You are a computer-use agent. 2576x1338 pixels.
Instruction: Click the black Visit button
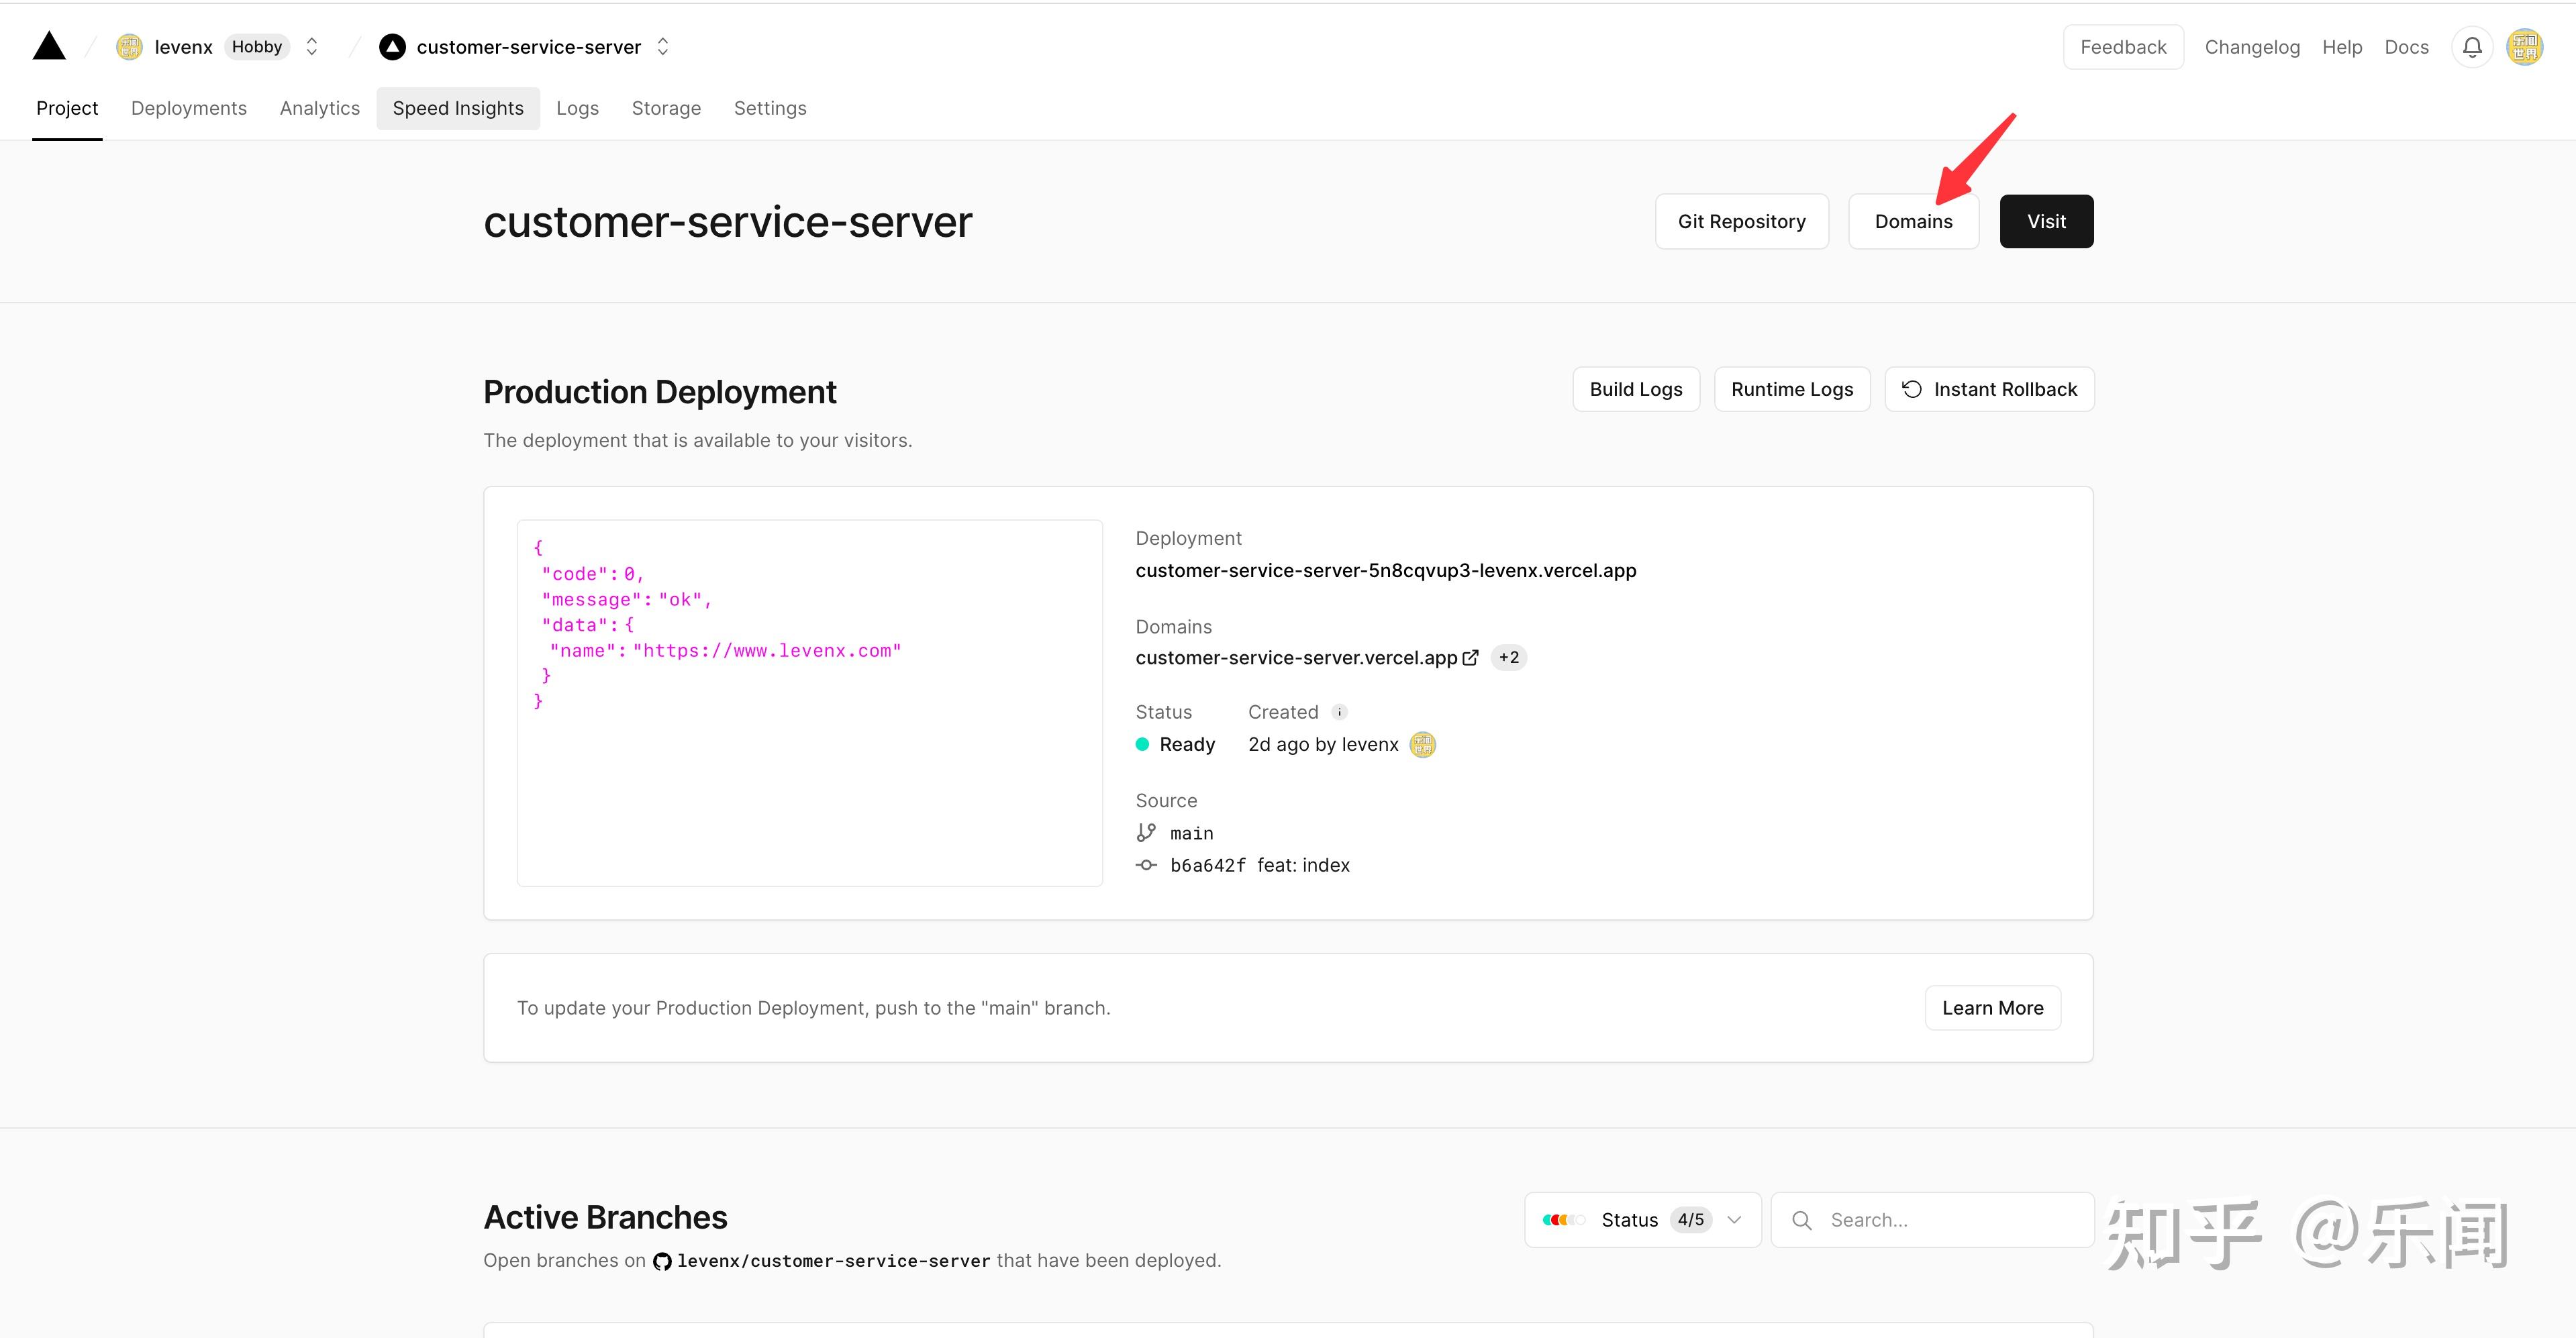pyautogui.click(x=2046, y=222)
